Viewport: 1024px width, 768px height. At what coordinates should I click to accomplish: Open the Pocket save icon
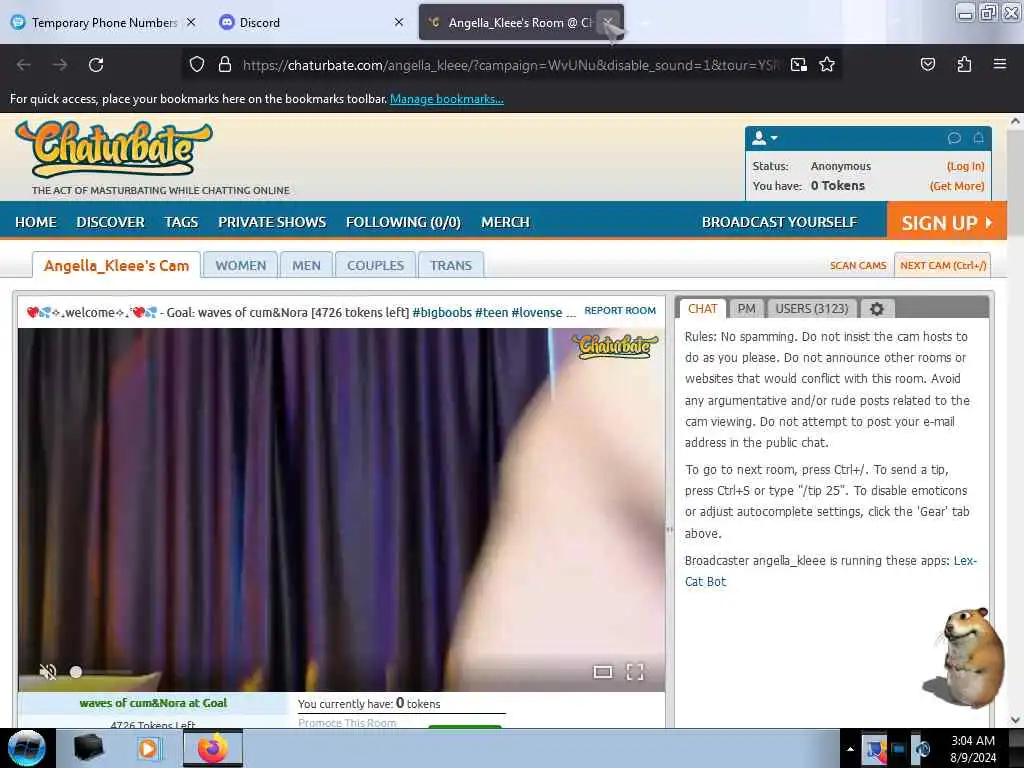927,64
